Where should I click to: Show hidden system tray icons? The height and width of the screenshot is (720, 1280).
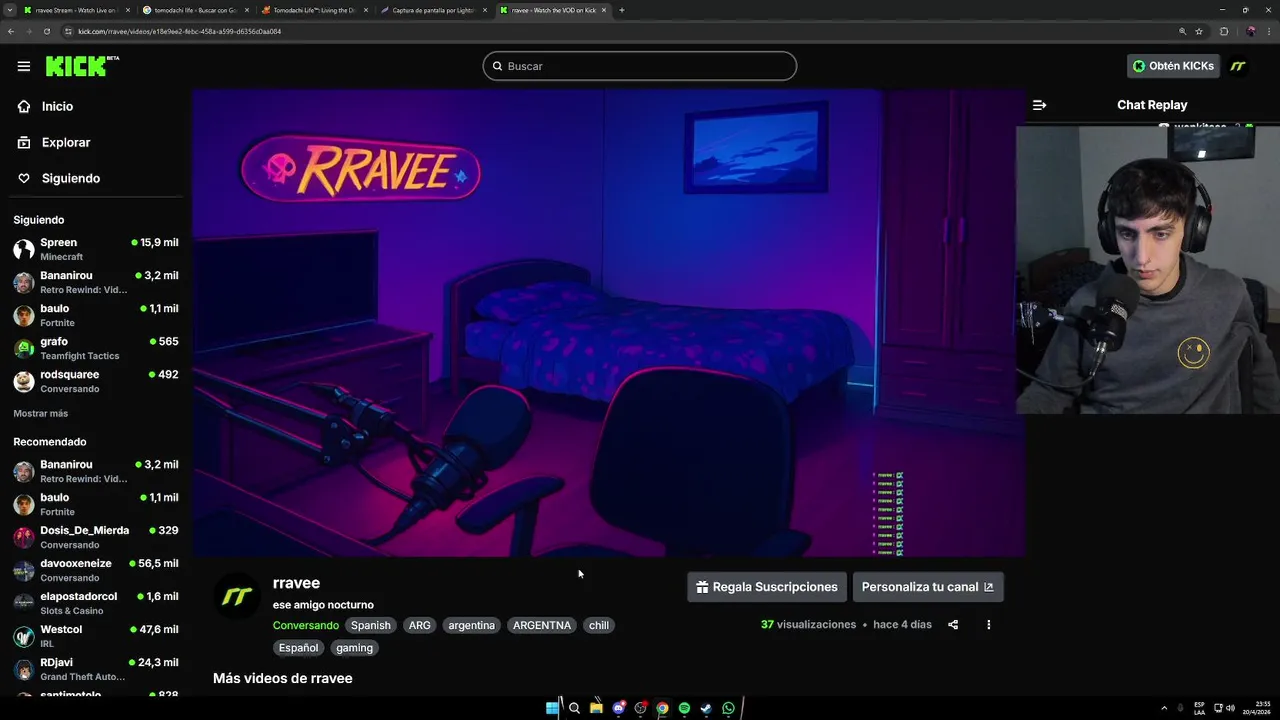pyautogui.click(x=1164, y=708)
